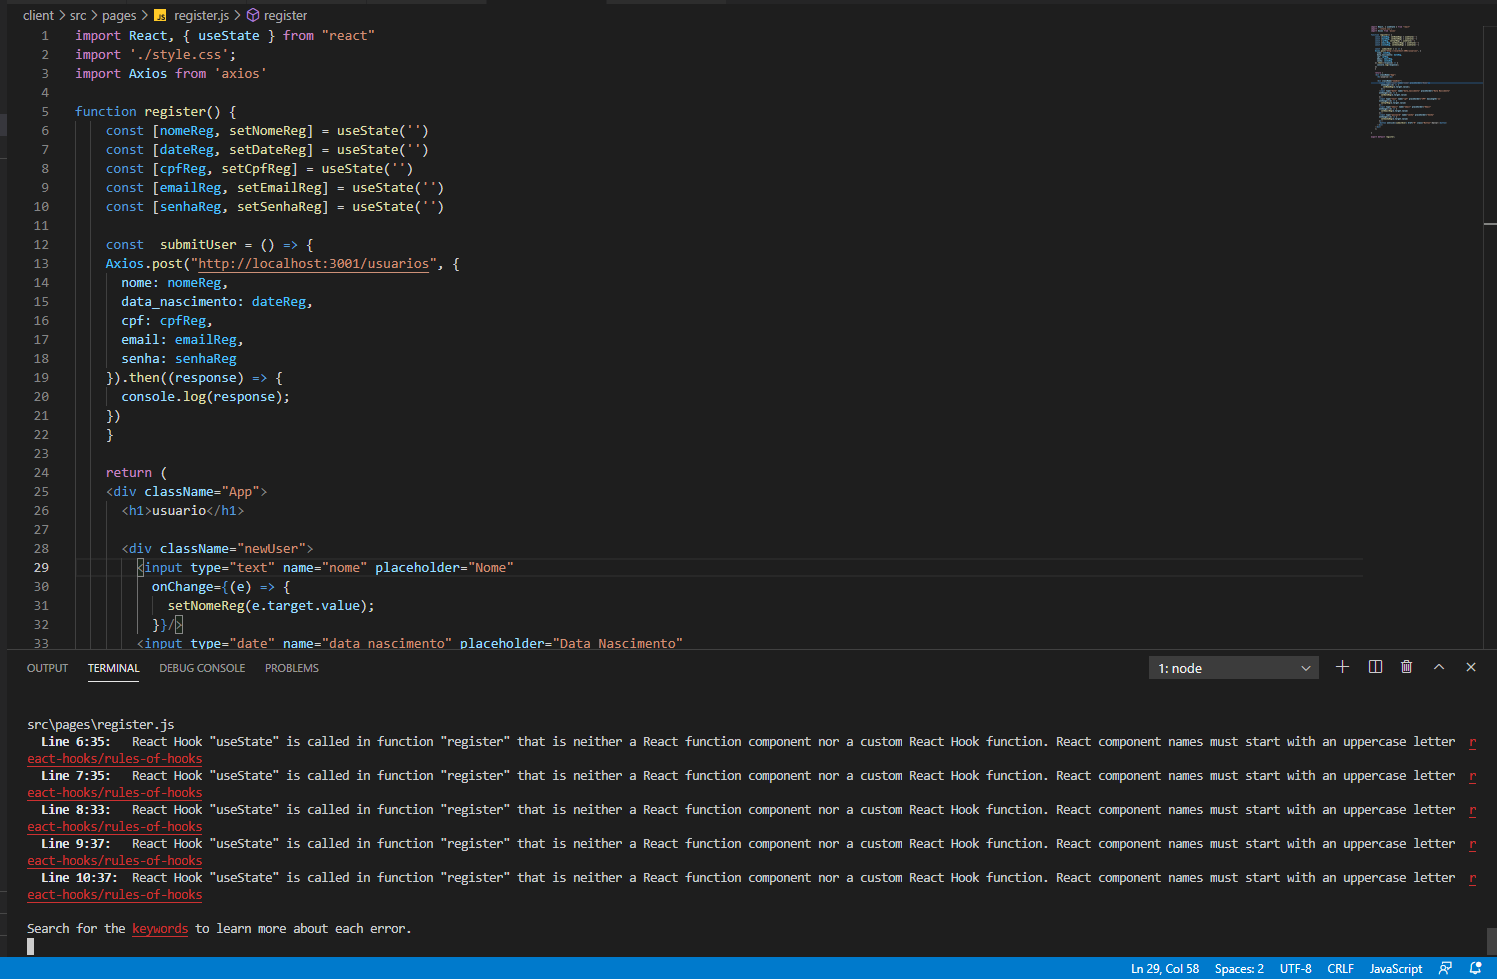Open rules-of-hooks link under Line 10:37
Screen dimensions: 1500x980
click(114, 895)
